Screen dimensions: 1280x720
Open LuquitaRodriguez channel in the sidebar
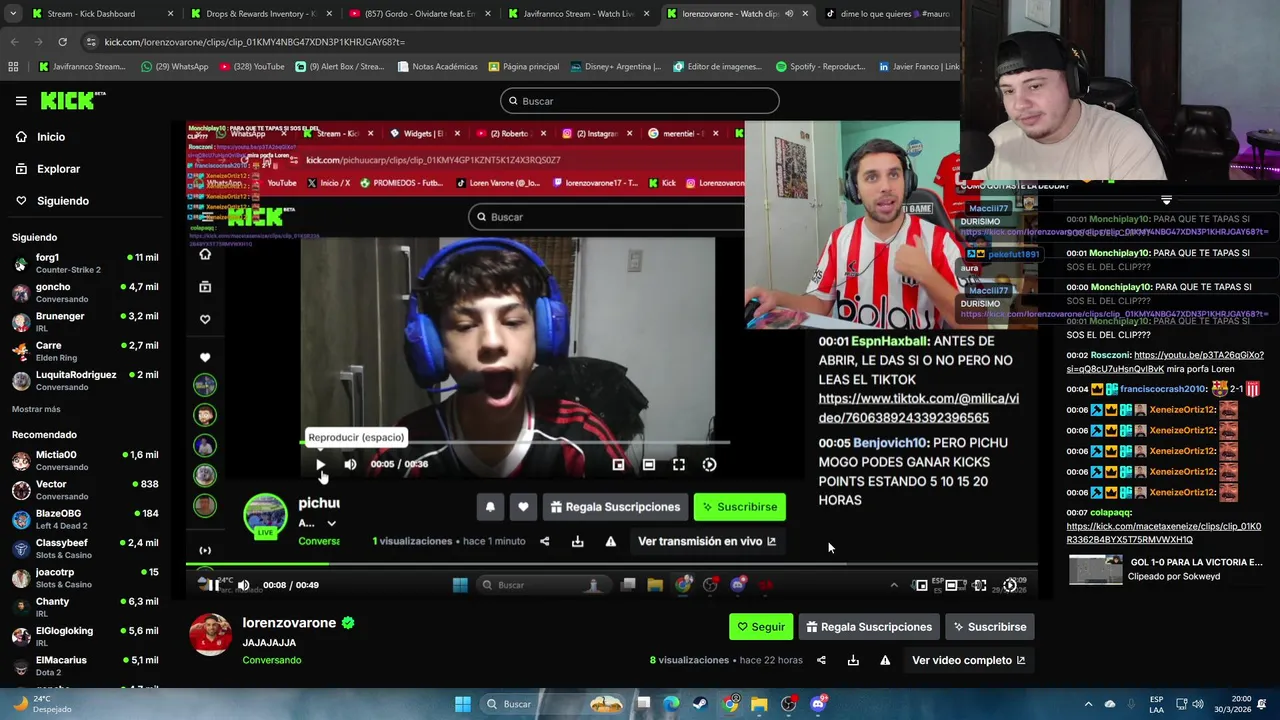click(x=85, y=381)
